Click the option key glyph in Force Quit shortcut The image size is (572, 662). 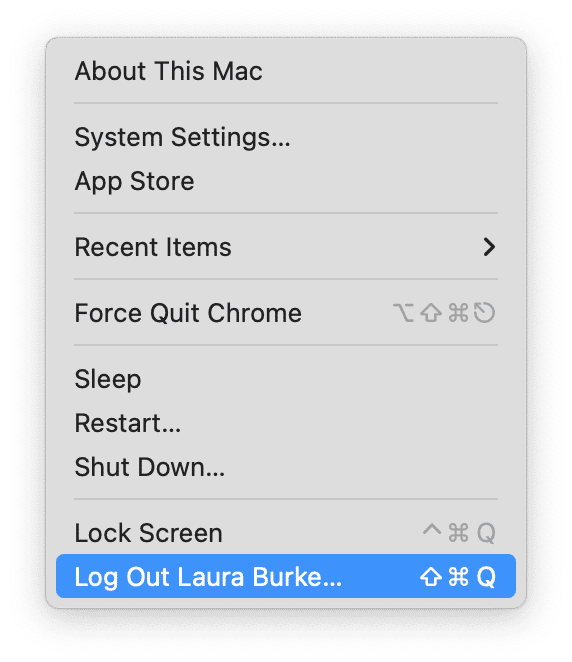403,313
